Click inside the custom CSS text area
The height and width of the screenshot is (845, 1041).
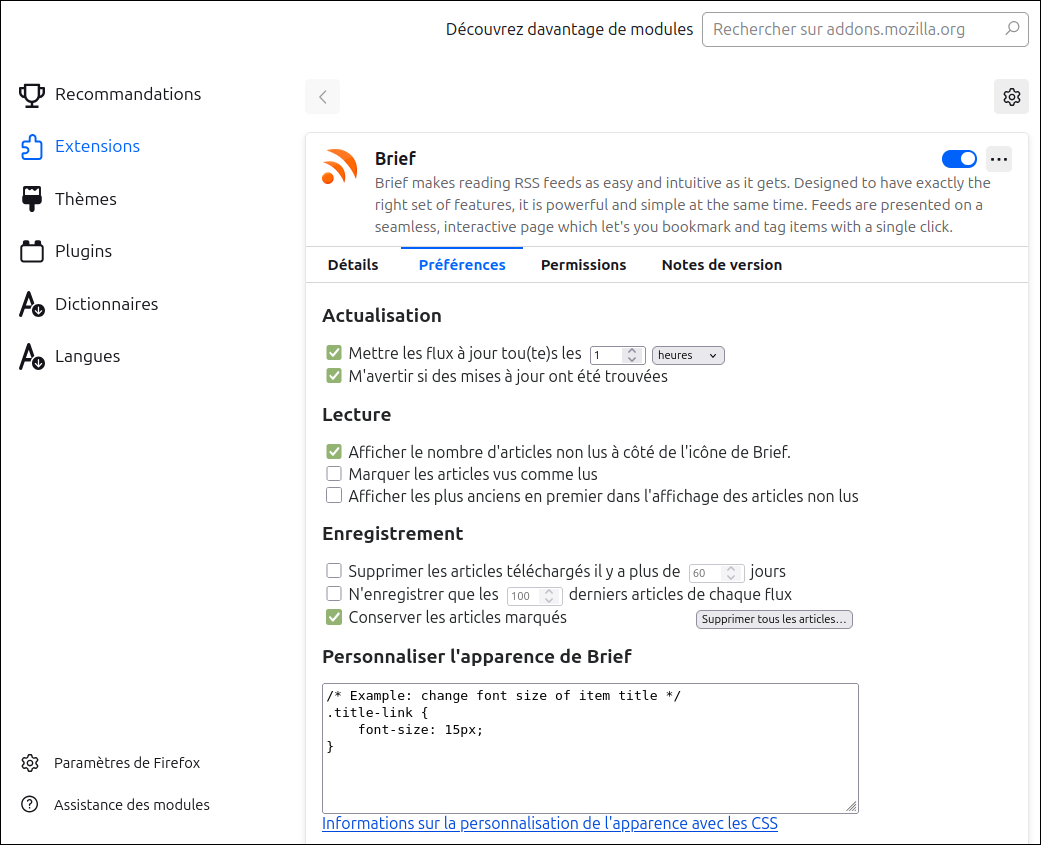590,748
